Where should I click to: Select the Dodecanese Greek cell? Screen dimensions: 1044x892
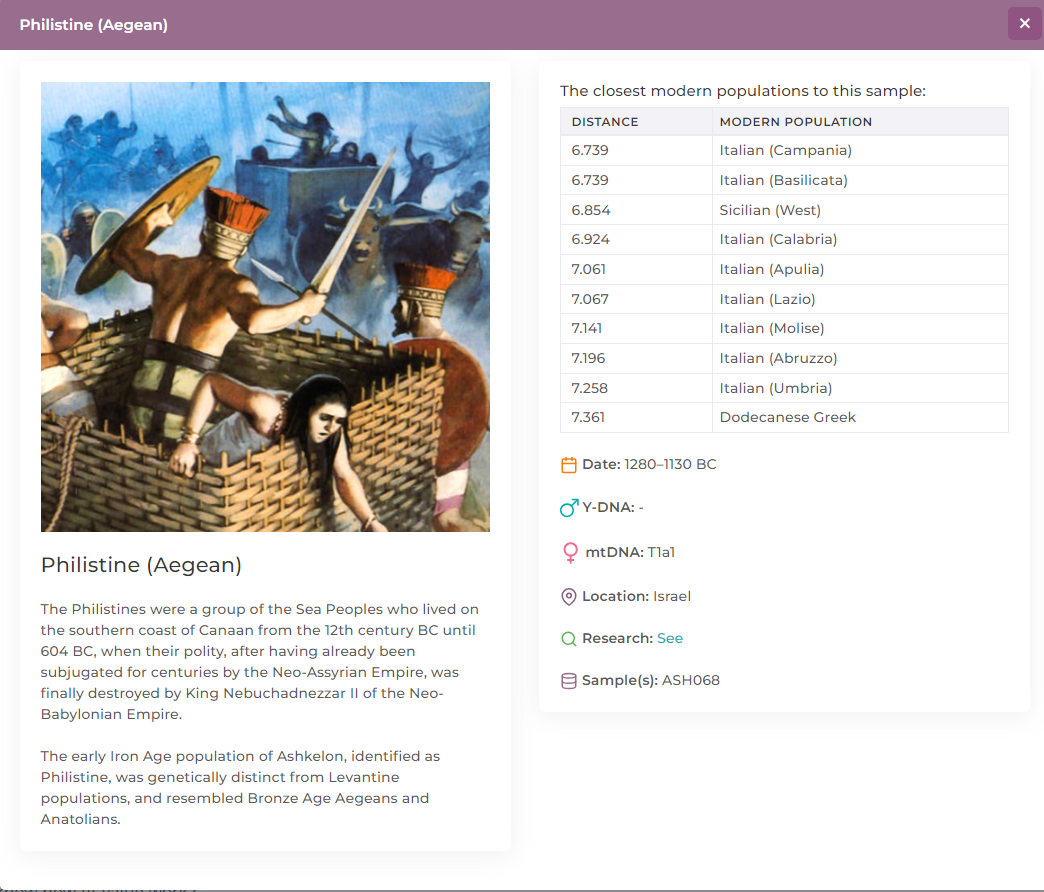click(x=860, y=418)
